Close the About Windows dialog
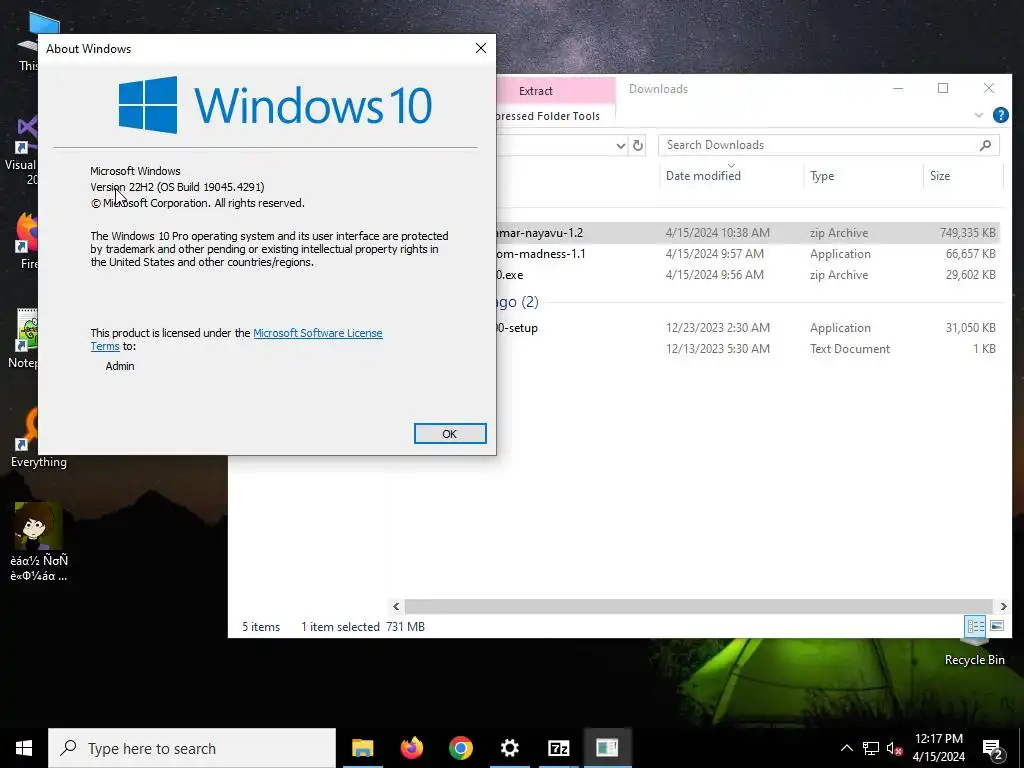 tap(481, 48)
